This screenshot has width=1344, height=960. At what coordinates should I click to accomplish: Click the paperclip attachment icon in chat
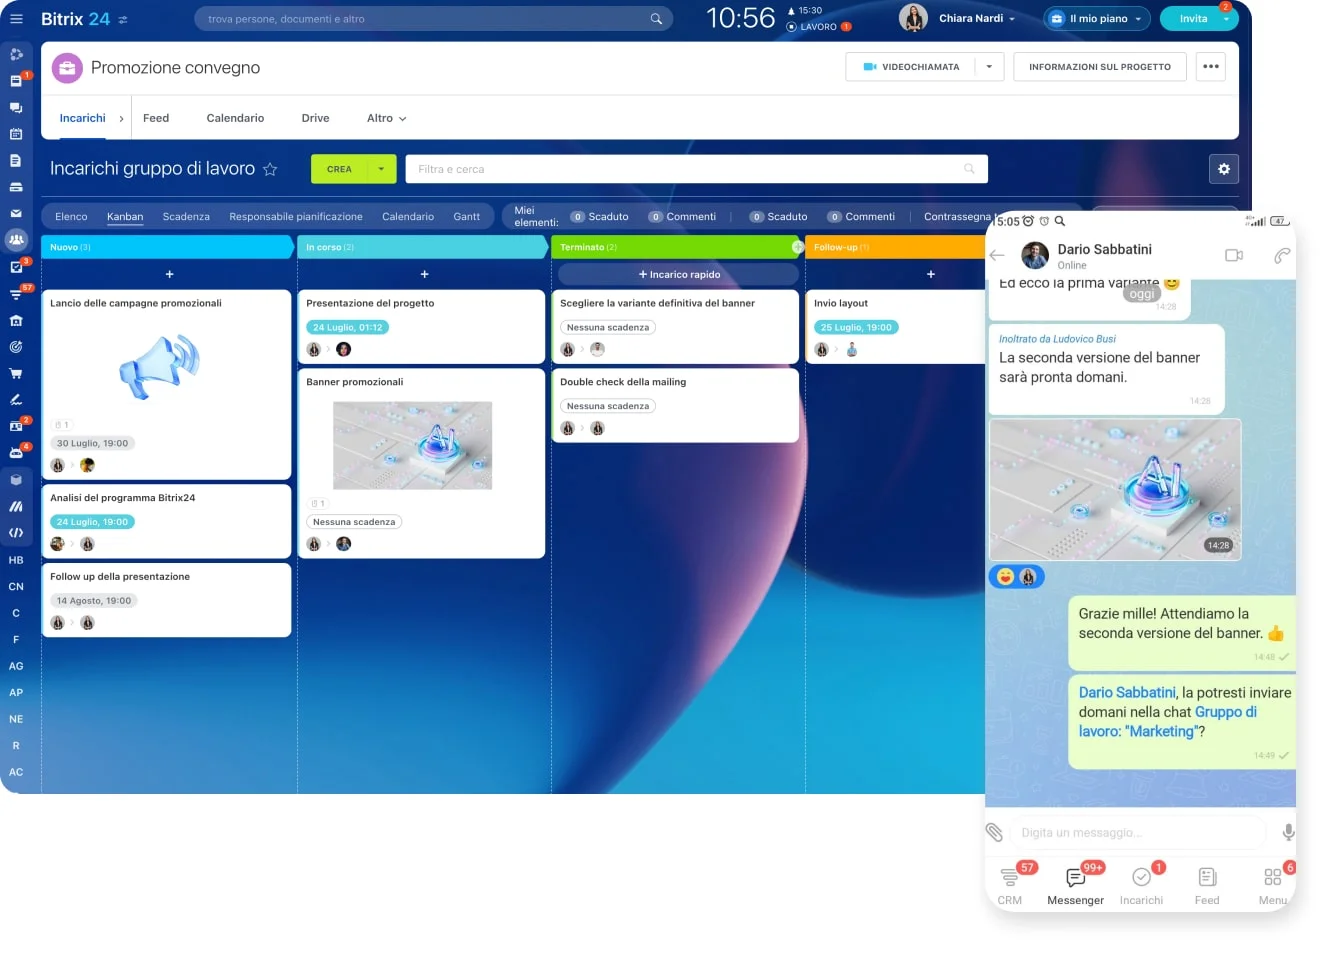[x=994, y=832]
